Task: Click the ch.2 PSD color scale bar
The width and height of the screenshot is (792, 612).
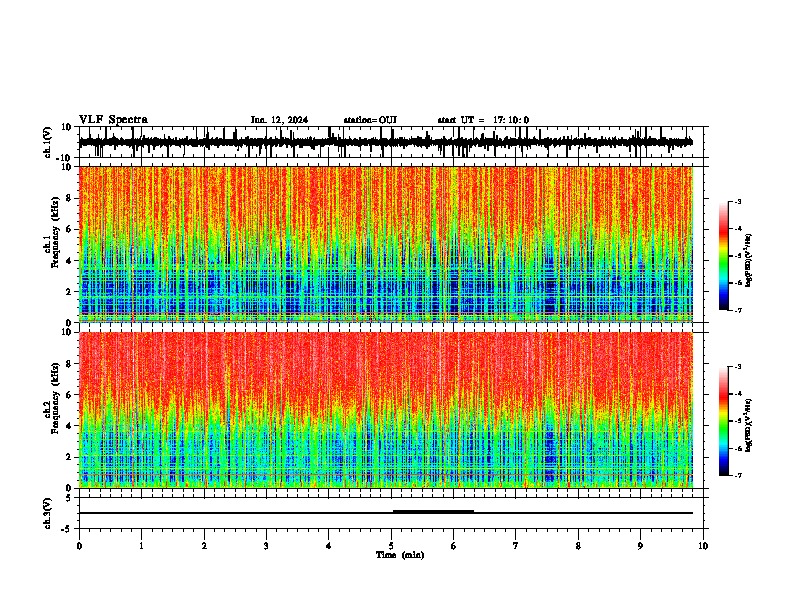Action: [724, 421]
